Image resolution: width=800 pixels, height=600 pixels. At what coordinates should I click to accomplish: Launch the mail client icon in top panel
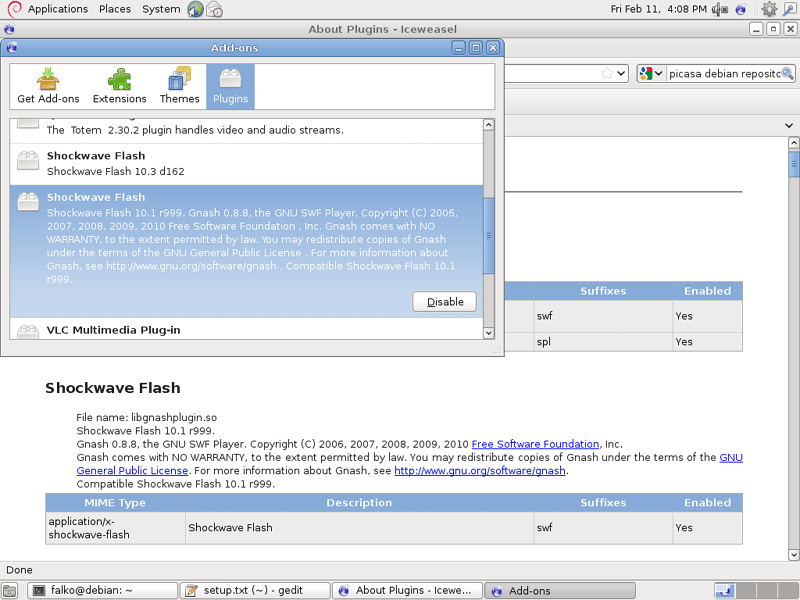pyautogui.click(x=215, y=9)
